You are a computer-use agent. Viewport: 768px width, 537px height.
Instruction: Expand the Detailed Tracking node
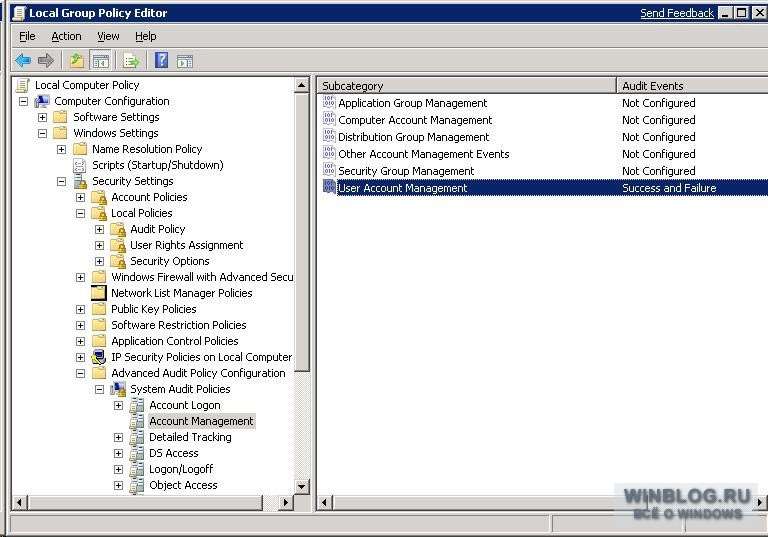click(118, 437)
